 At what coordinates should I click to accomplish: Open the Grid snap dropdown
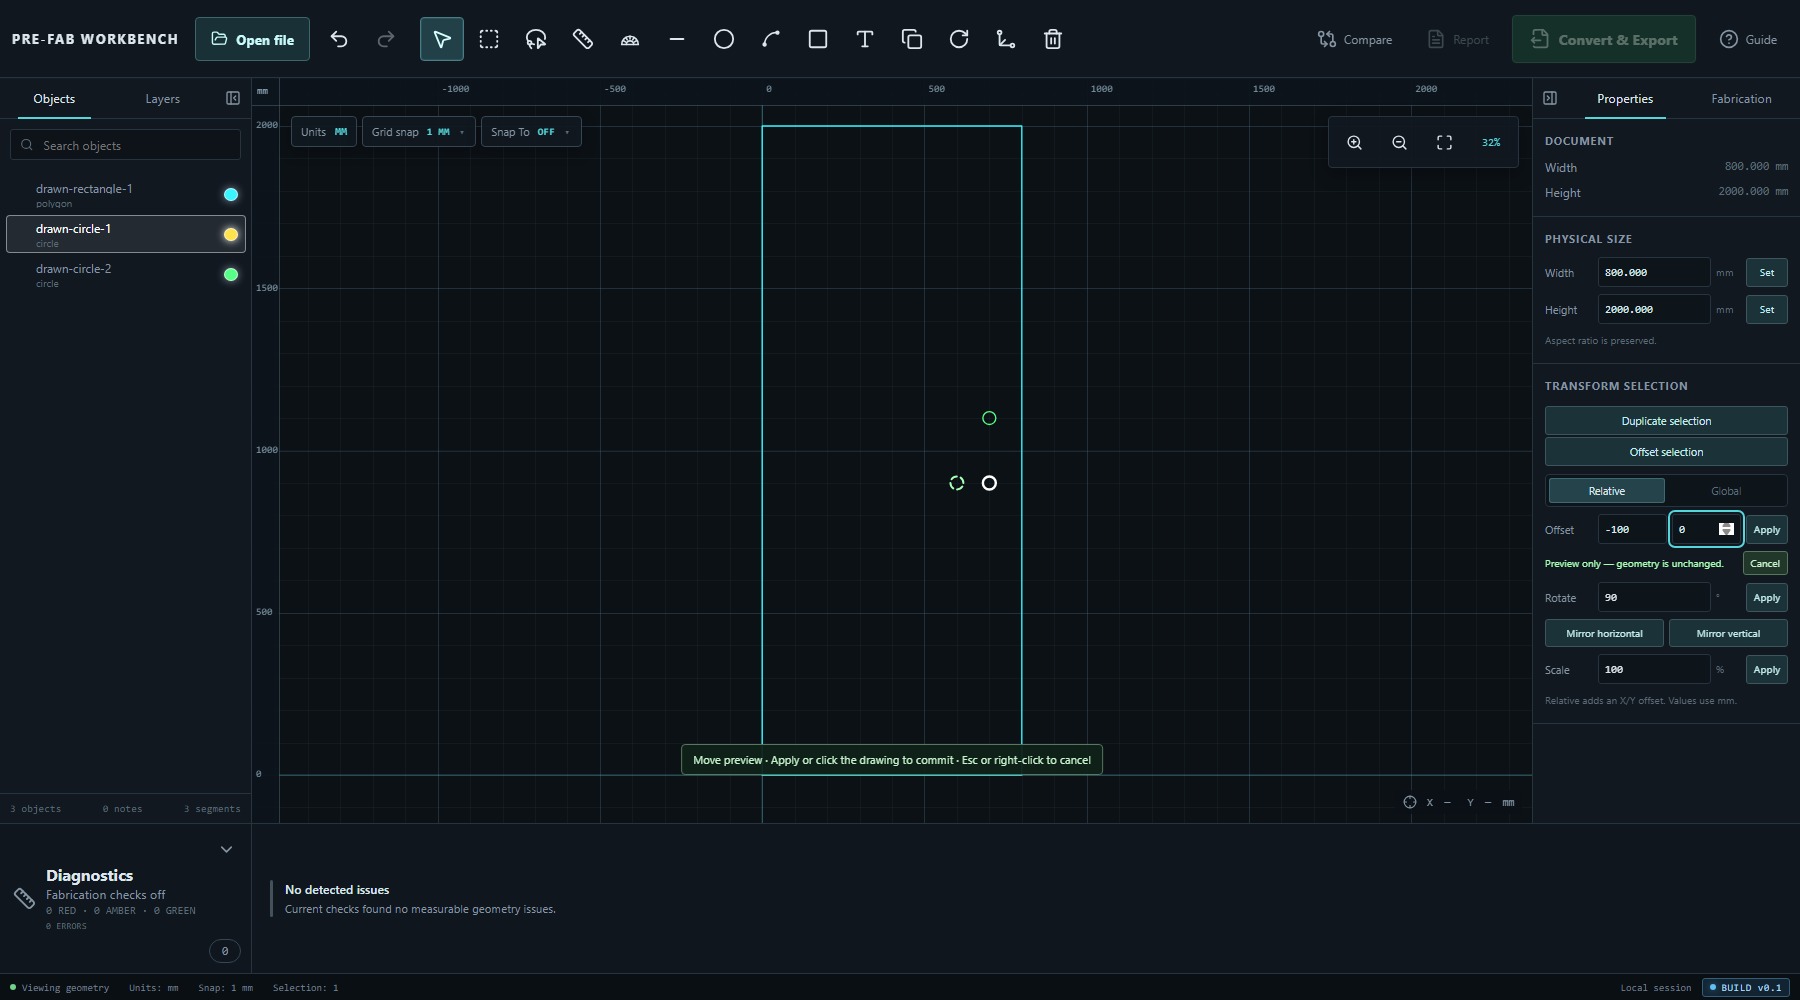coord(418,132)
